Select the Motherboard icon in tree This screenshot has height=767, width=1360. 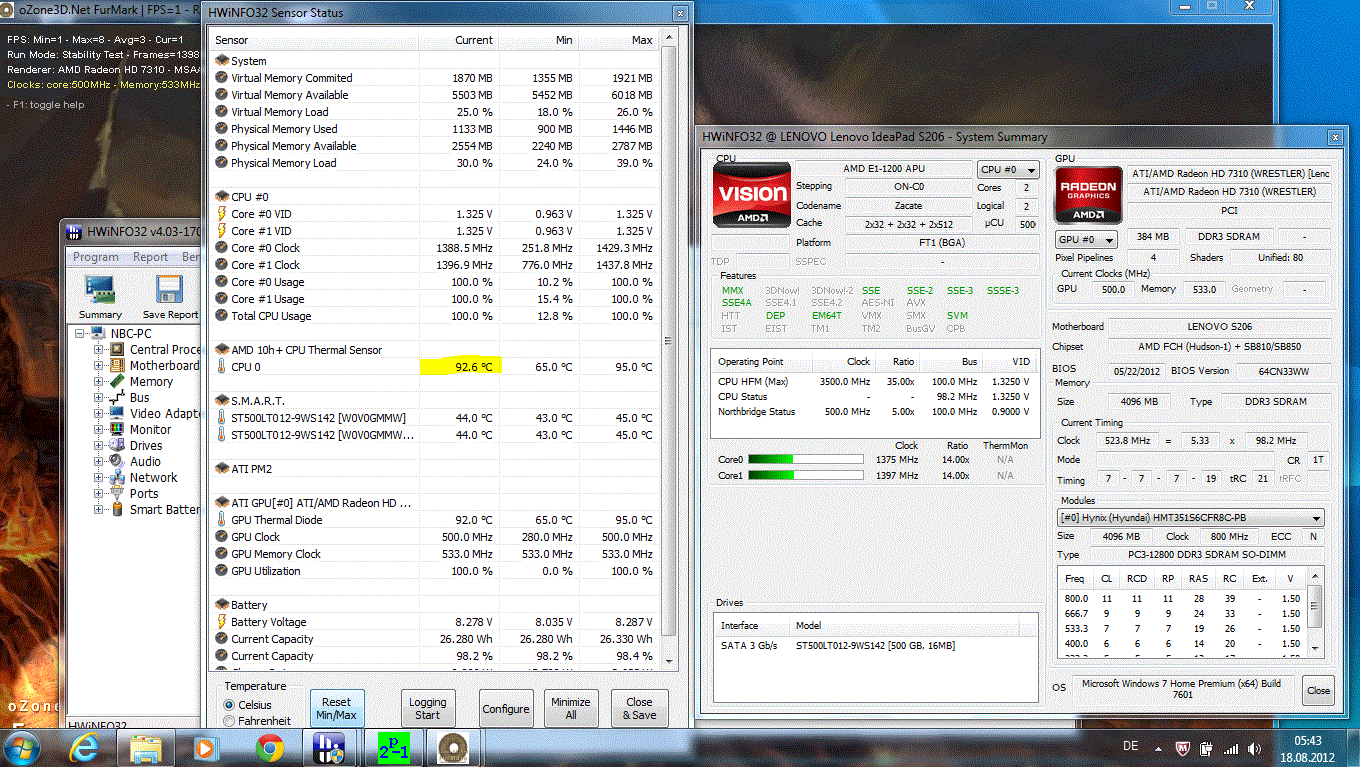pyautogui.click(x=118, y=365)
